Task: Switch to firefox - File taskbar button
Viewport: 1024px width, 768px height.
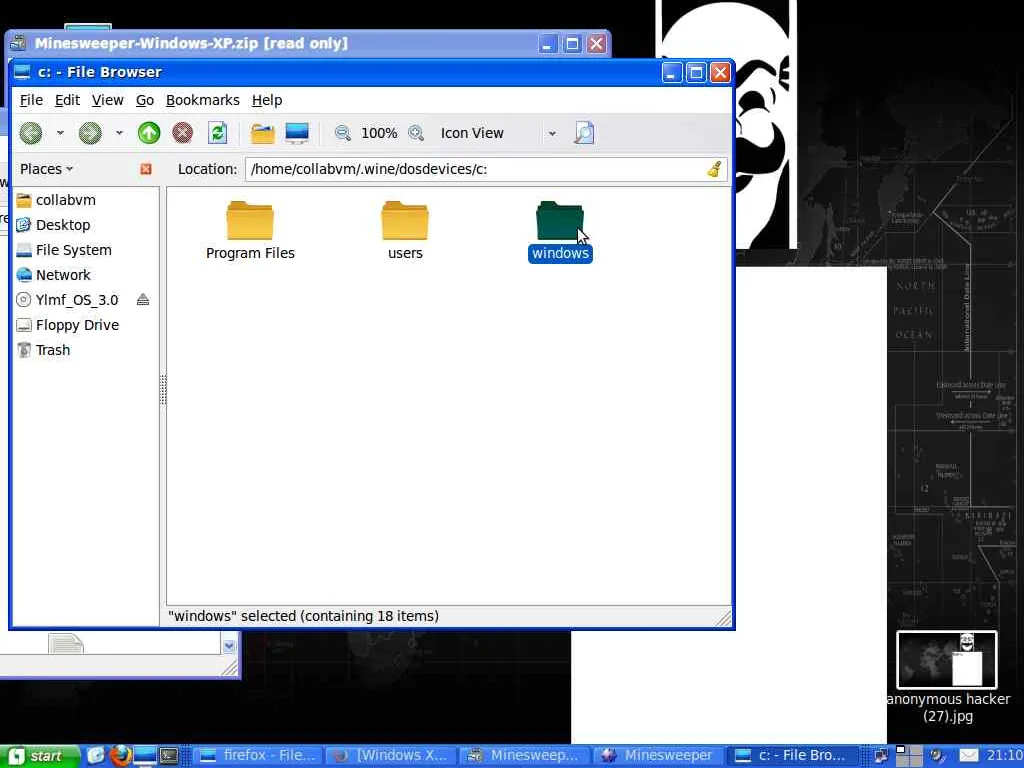Action: 258,756
